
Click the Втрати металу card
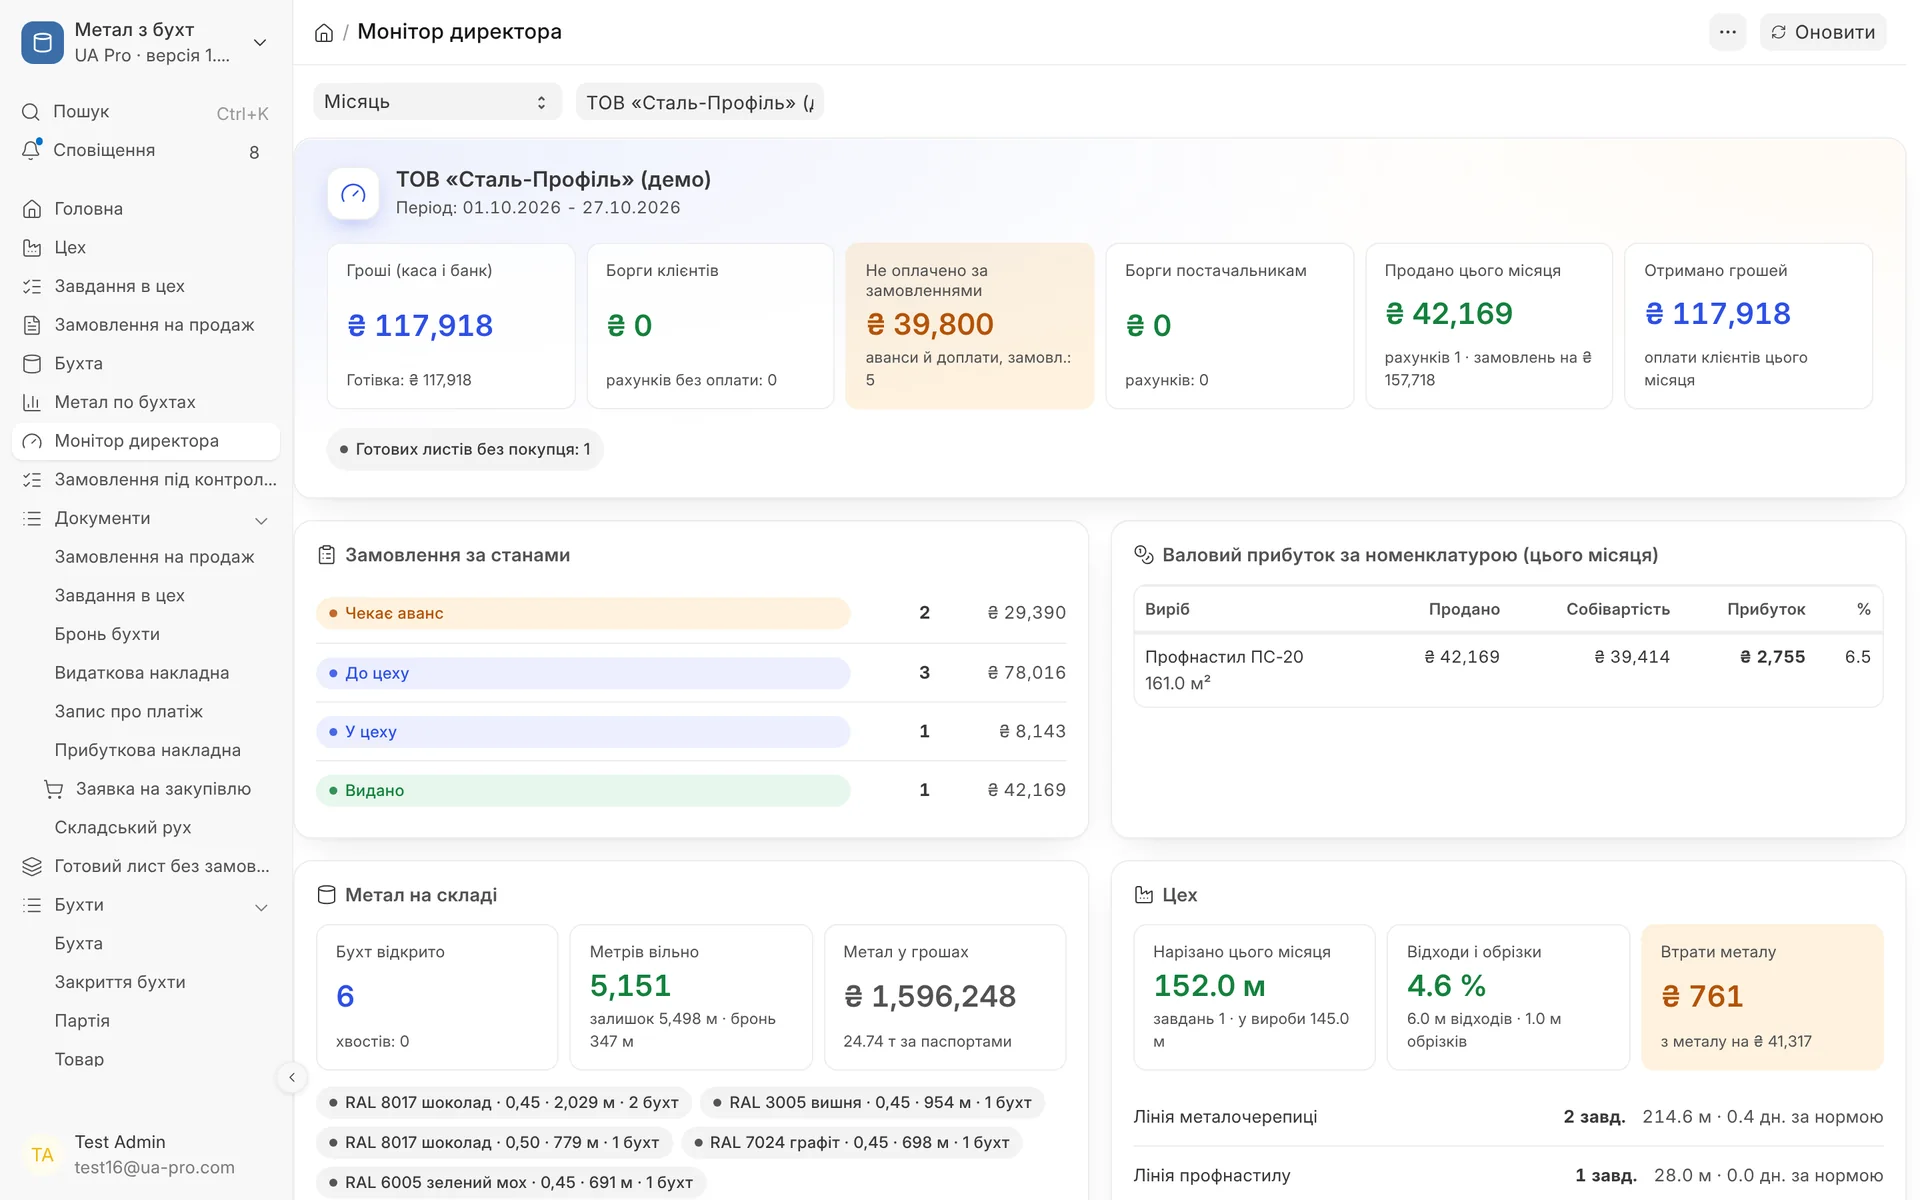click(1762, 997)
